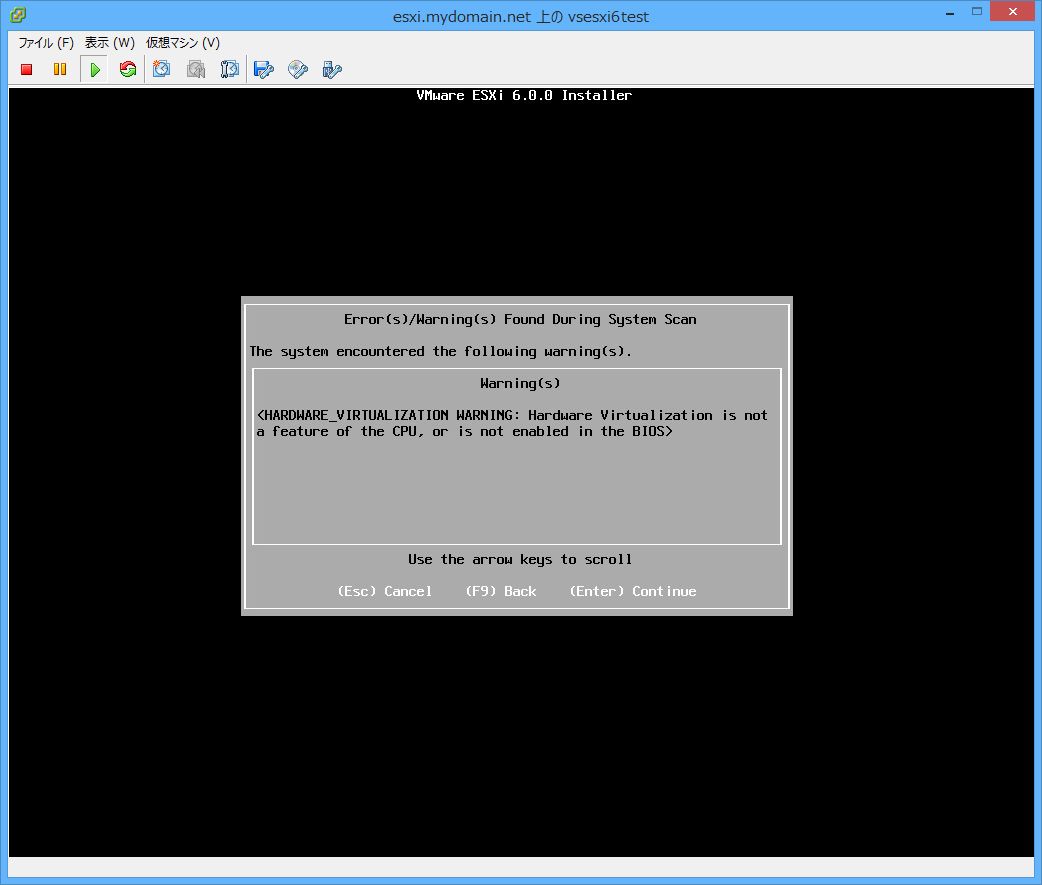This screenshot has width=1042, height=885.
Task: Click the (F9) Back option
Action: click(x=500, y=591)
